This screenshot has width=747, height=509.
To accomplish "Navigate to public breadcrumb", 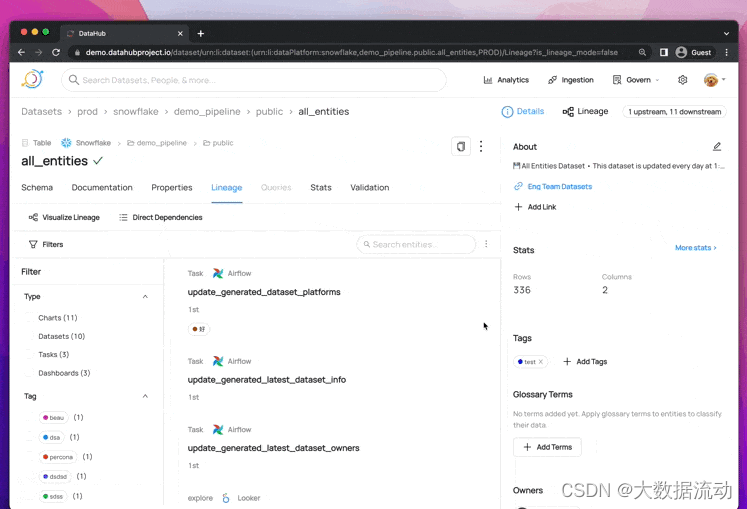I will 269,112.
